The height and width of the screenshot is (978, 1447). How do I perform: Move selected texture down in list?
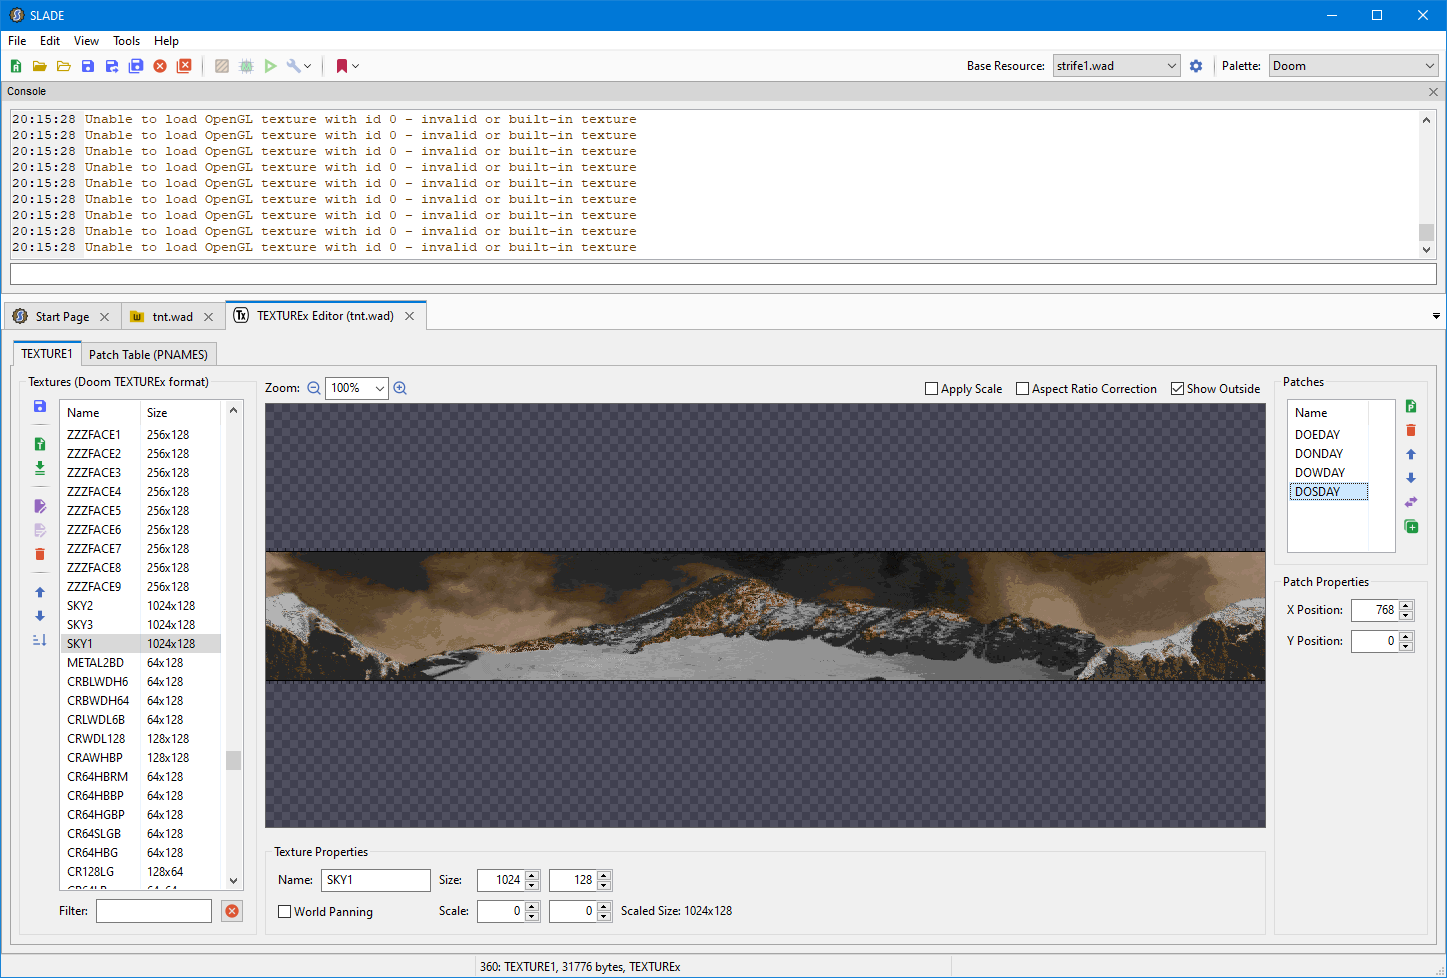(x=40, y=616)
